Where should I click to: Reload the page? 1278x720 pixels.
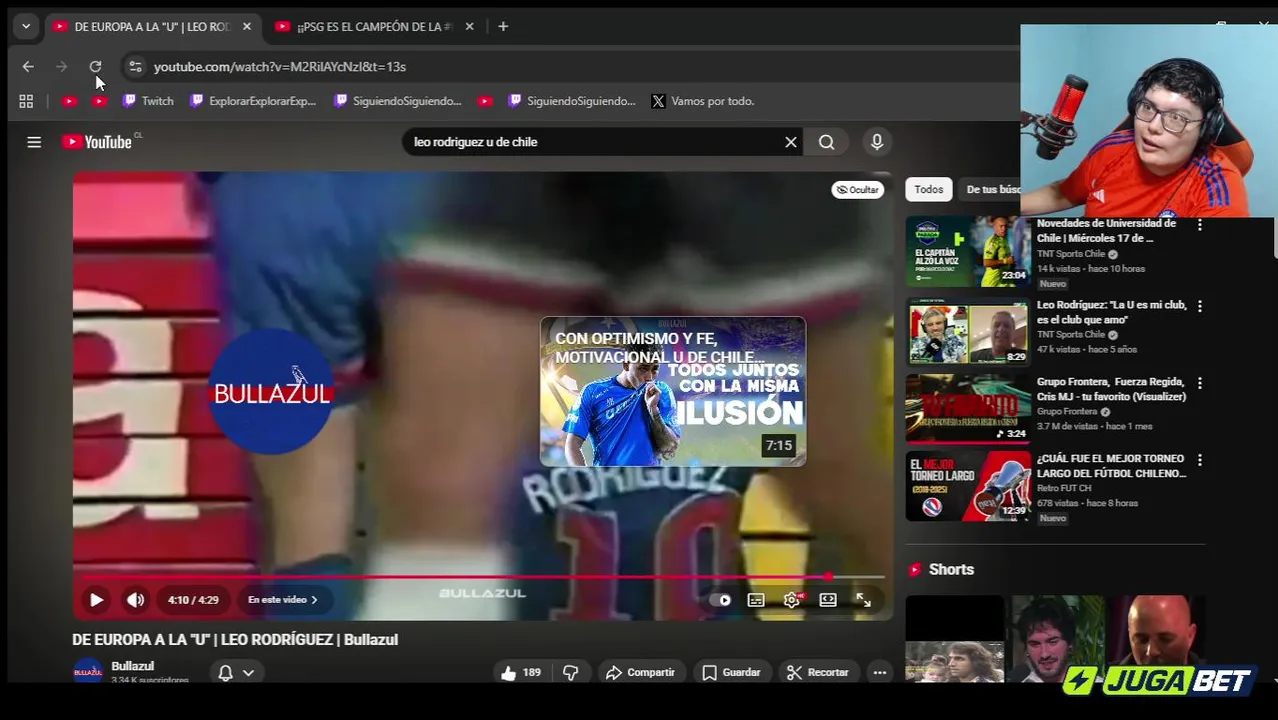pos(95,67)
